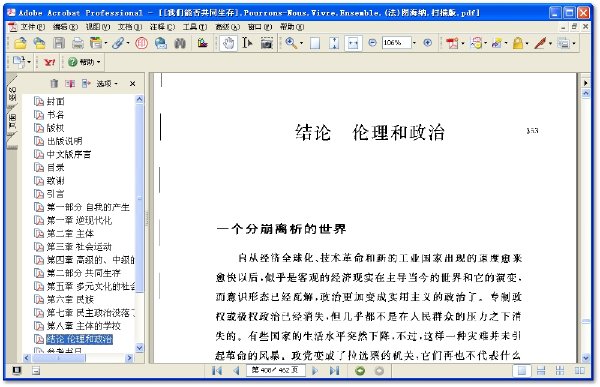
Task: Switch to Continuous page layout
Action: 541,371
